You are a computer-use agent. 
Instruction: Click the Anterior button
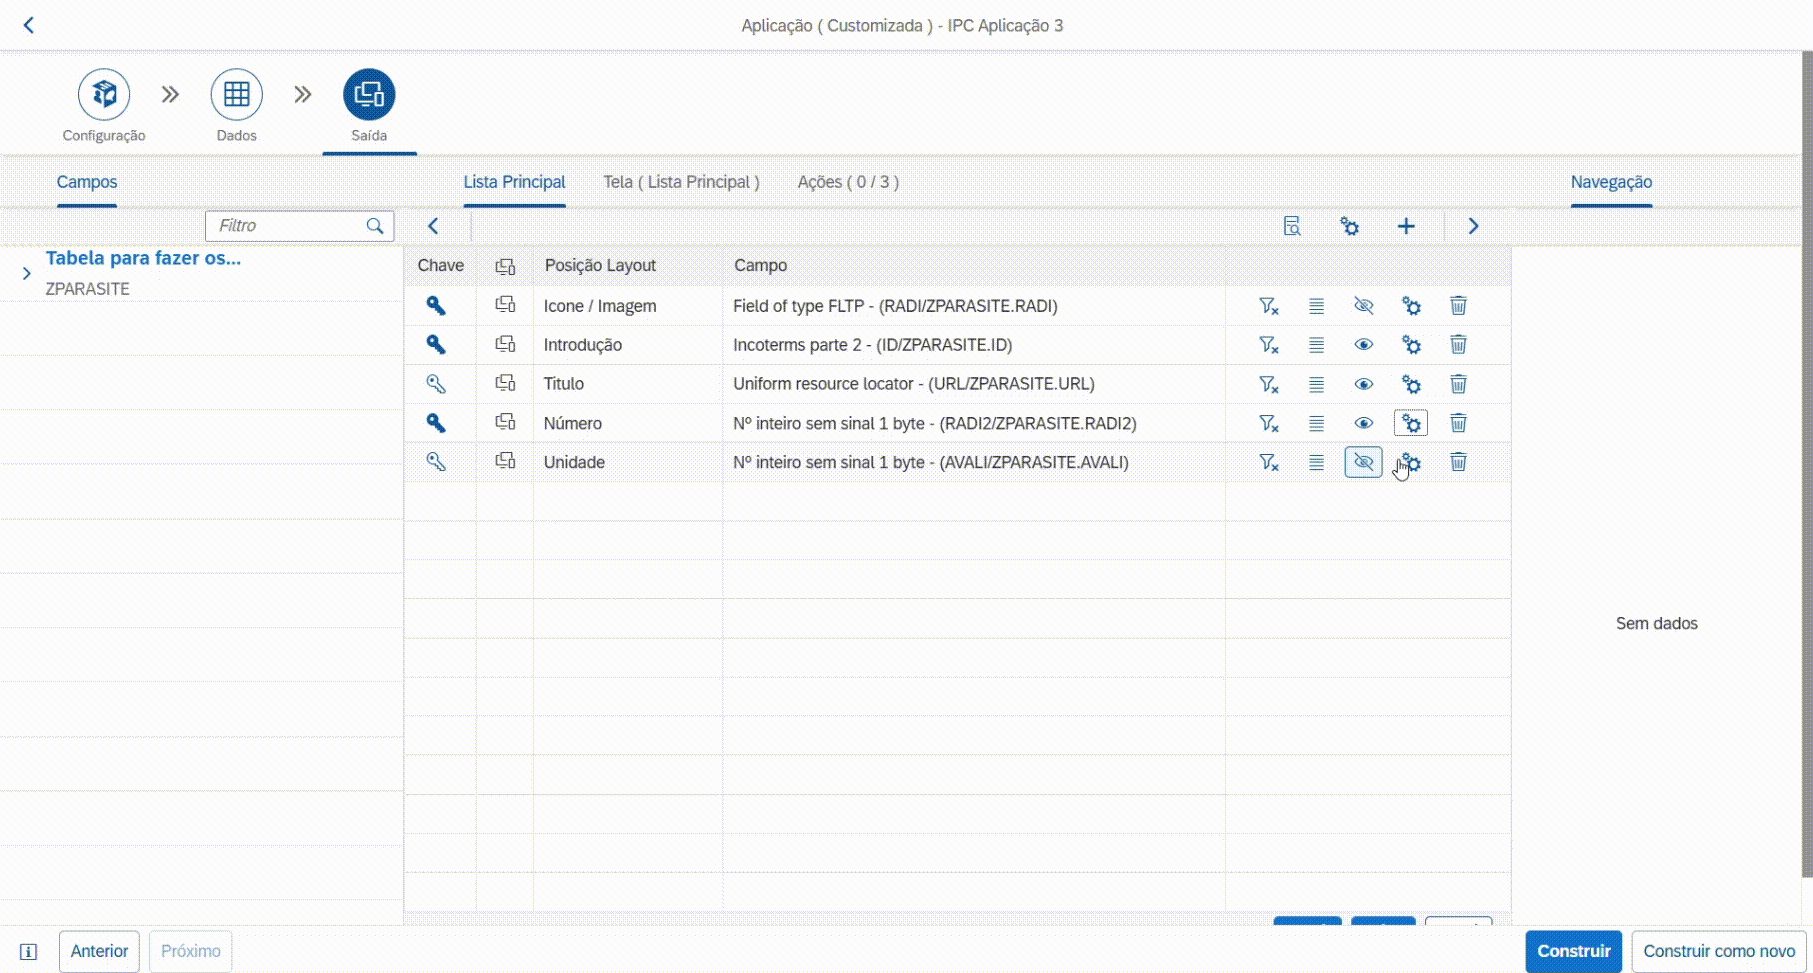point(99,951)
